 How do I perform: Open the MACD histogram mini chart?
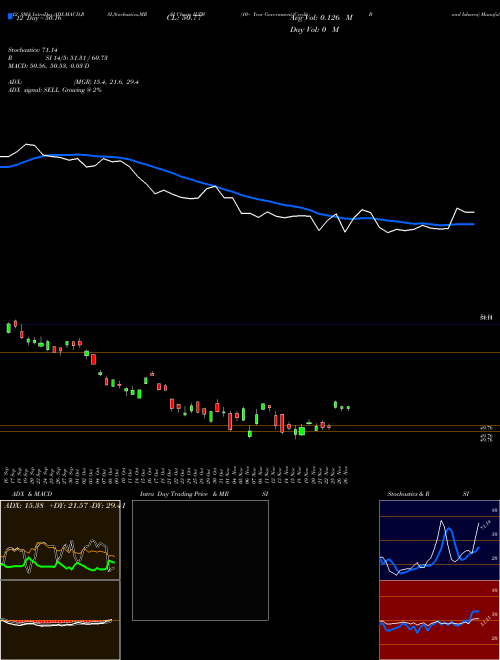click(60, 620)
